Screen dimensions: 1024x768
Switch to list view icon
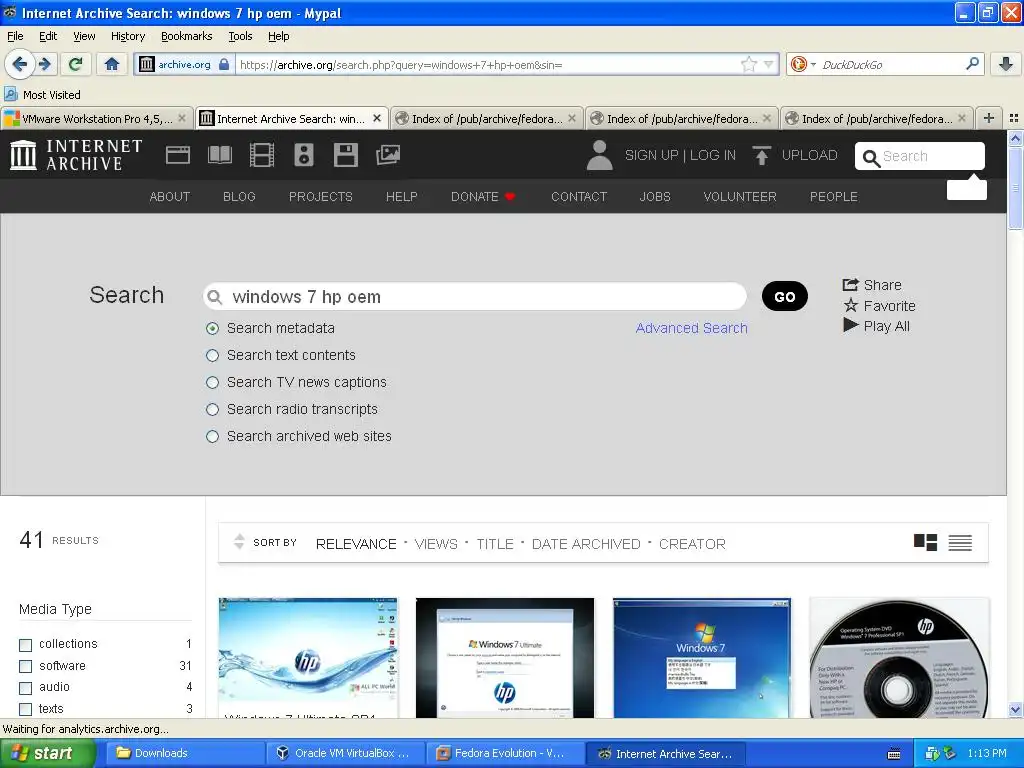(960, 543)
